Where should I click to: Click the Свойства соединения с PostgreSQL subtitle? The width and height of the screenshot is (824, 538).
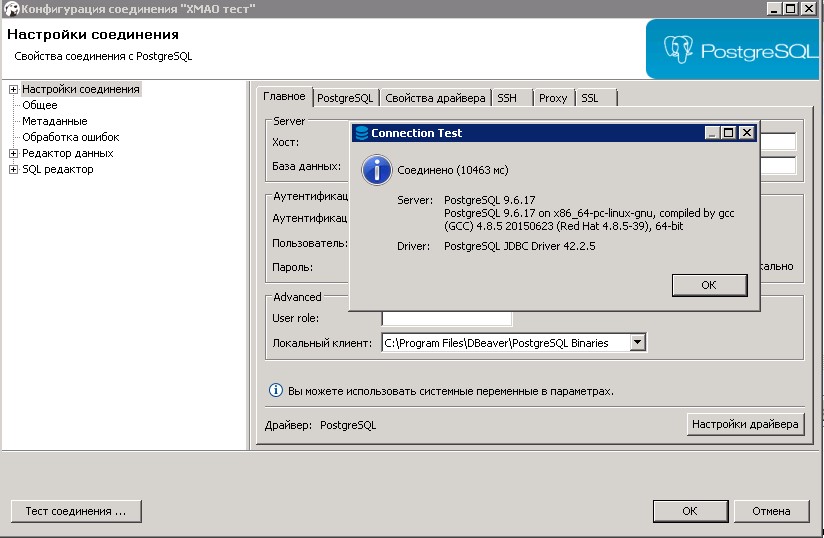pyautogui.click(x=103, y=56)
